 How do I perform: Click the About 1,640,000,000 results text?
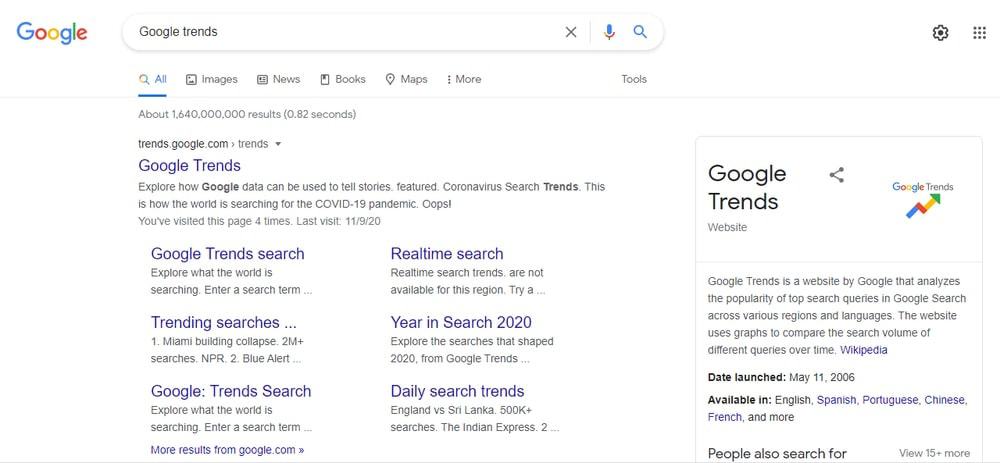click(x=247, y=115)
